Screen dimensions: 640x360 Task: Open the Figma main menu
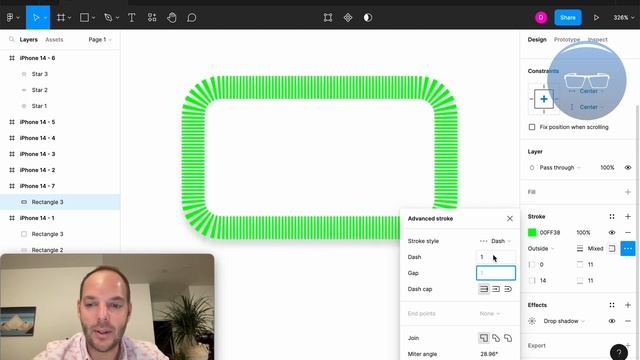(x=10, y=18)
